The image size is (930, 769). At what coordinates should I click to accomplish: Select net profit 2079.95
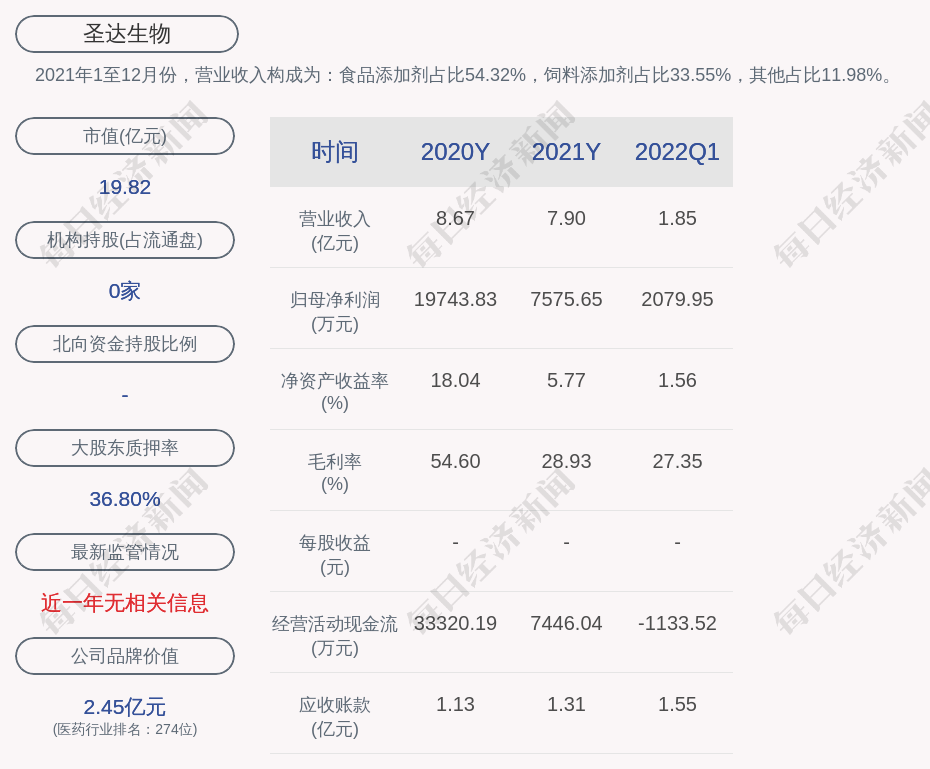pos(677,299)
